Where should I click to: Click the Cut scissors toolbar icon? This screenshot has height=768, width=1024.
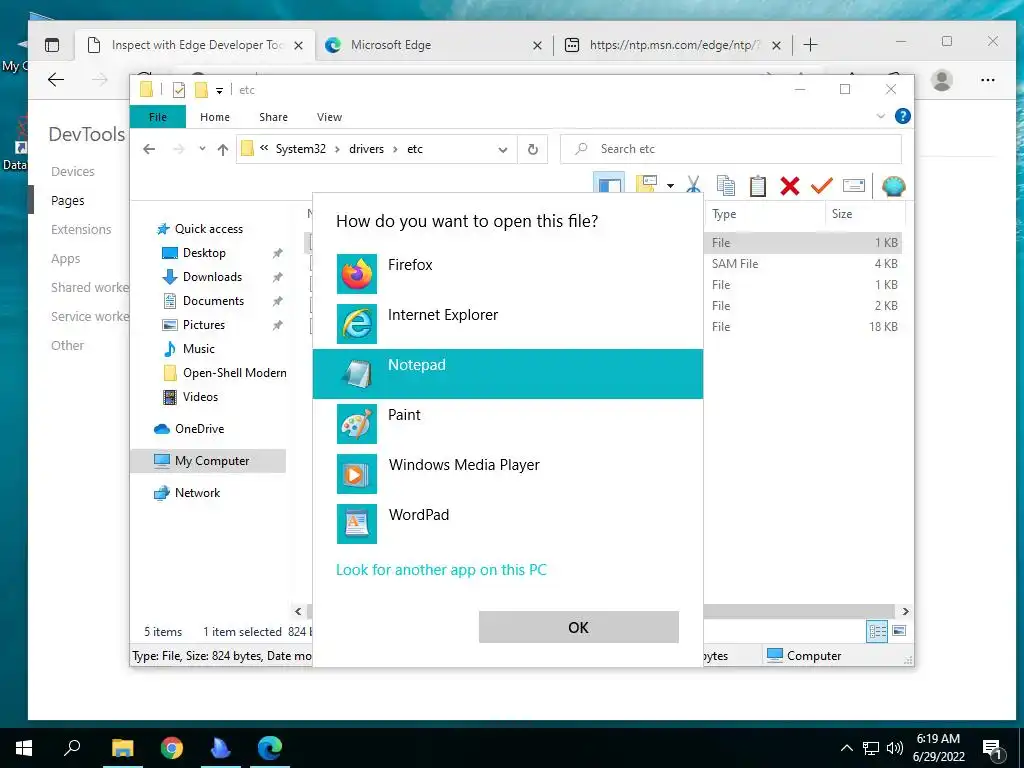pos(694,185)
